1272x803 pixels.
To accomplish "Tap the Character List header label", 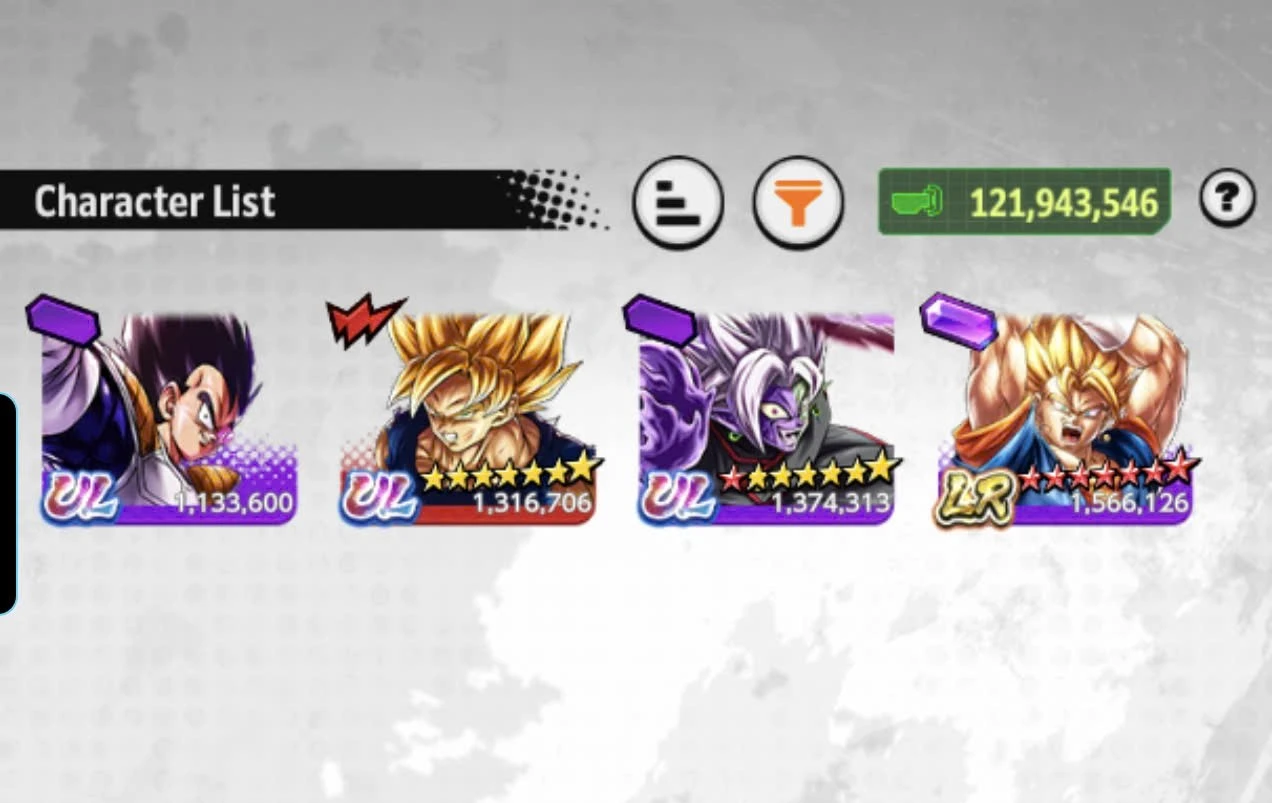I will [x=154, y=202].
